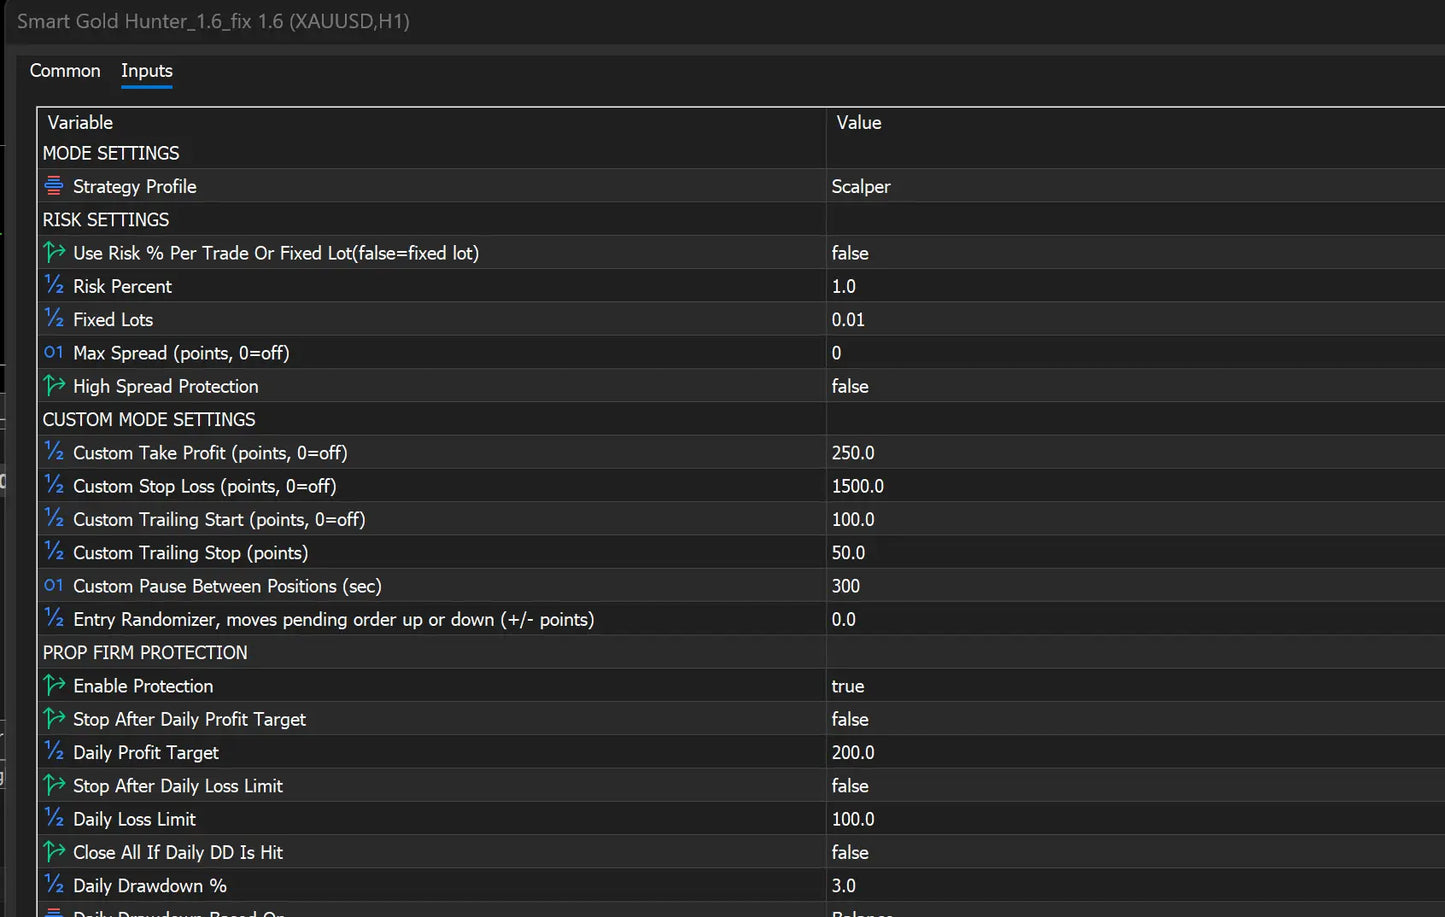Click the icon beside Stop After Daily Profit Target
This screenshot has height=917, width=1445.
point(54,719)
